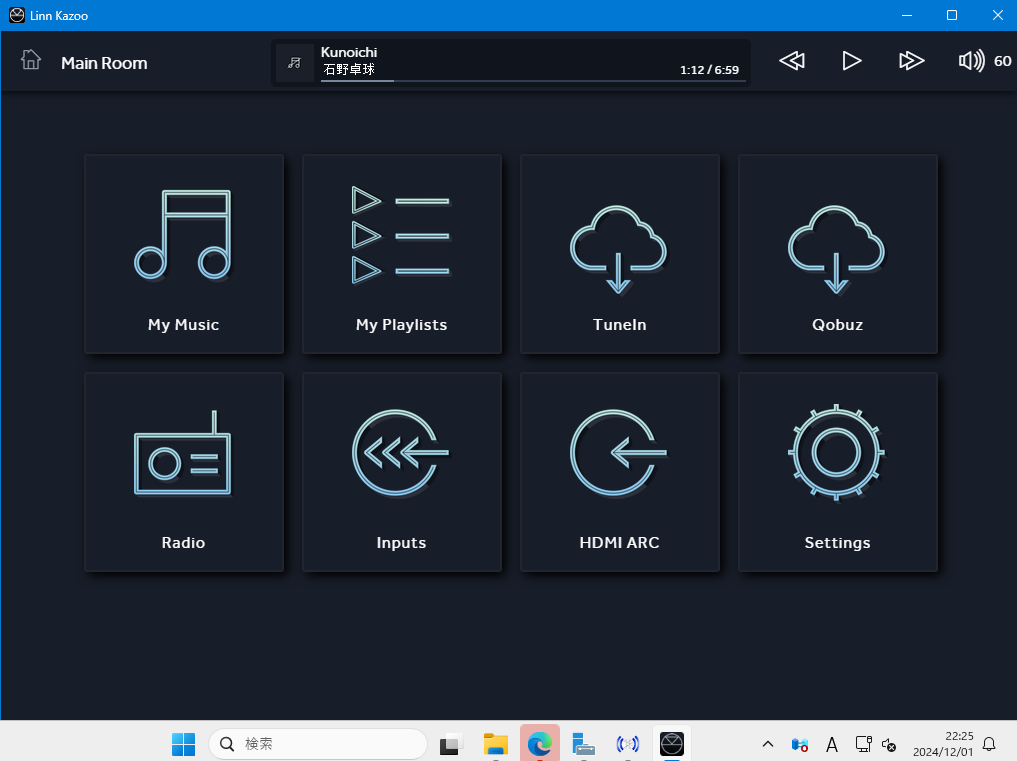The image size is (1017, 761).
Task: Open the TuneIn tile
Action: click(x=620, y=254)
